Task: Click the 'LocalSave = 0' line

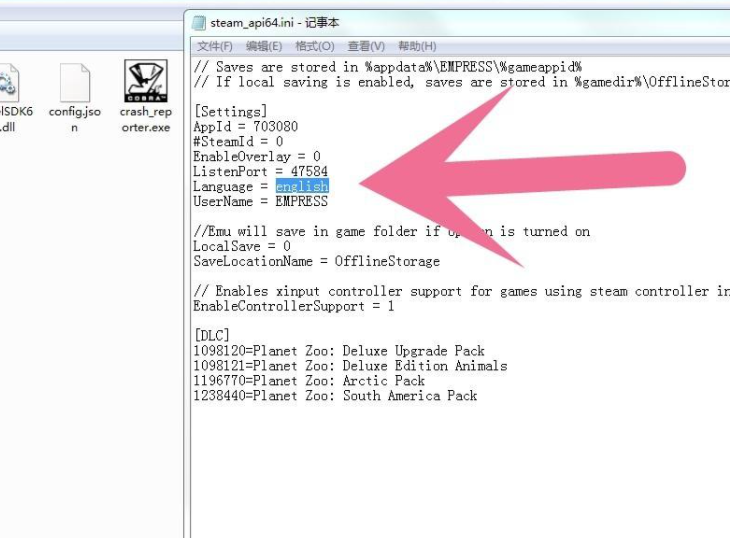Action: click(x=242, y=246)
